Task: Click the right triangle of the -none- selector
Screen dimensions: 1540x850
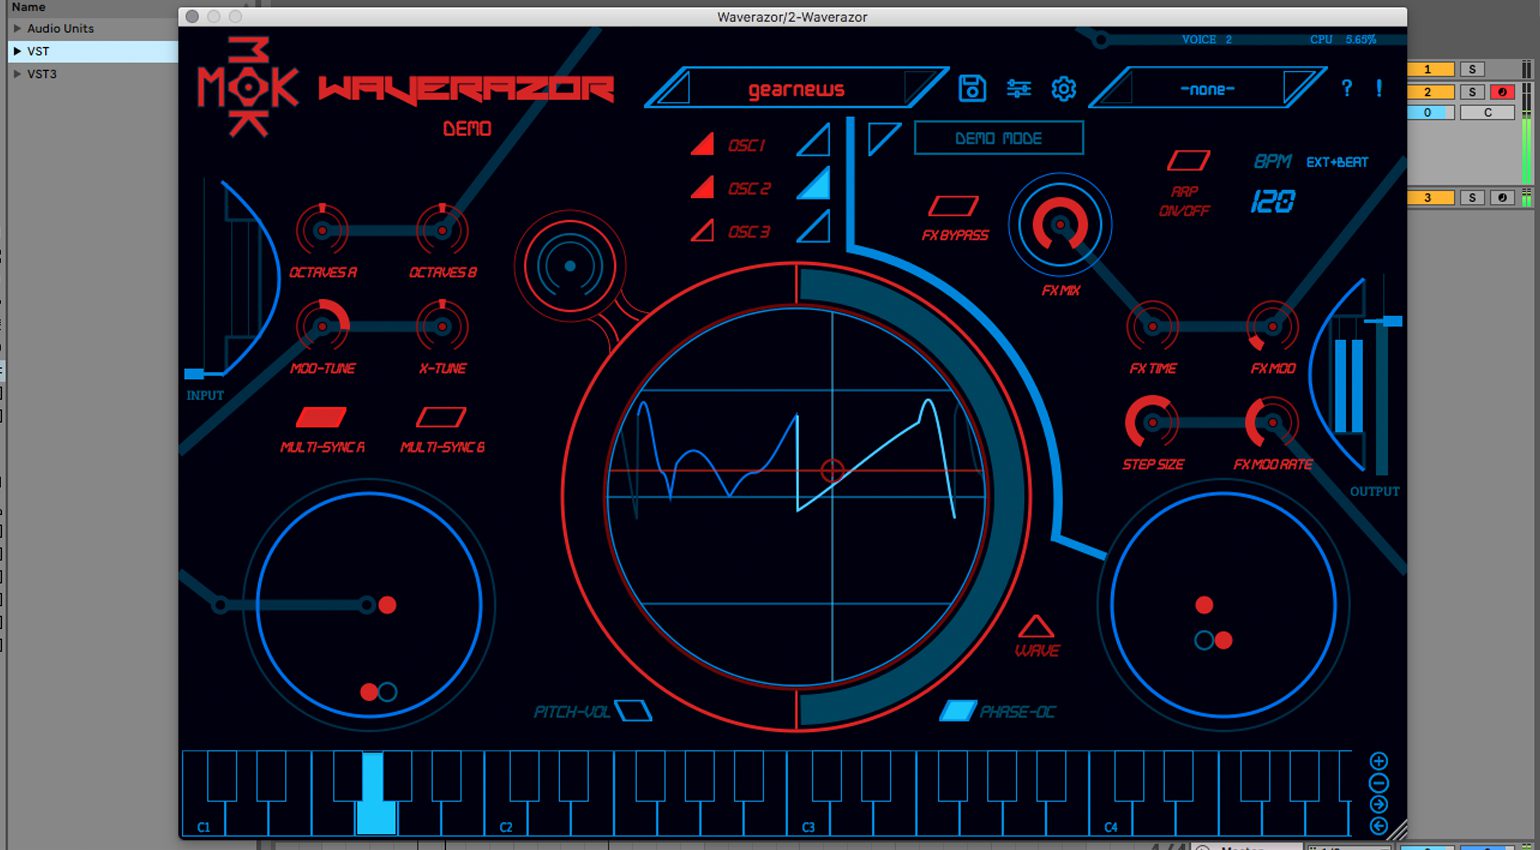Action: (x=1300, y=88)
